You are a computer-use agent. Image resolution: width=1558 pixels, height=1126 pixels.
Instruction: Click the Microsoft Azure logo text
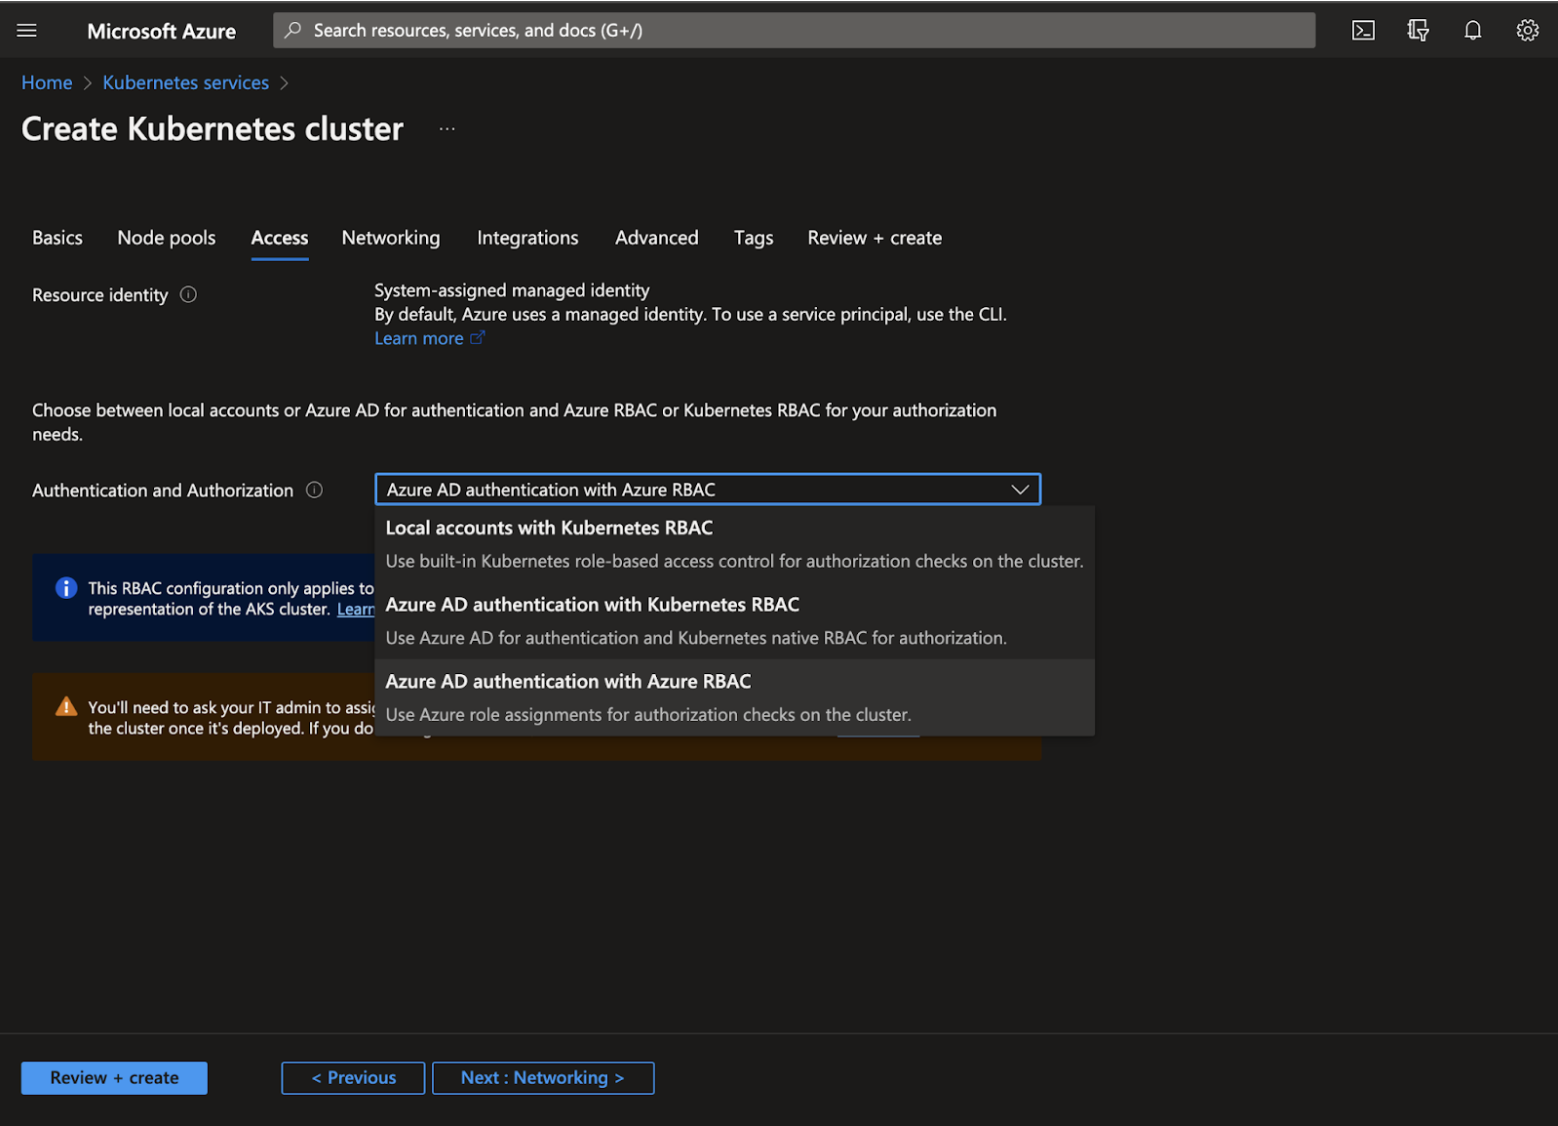click(161, 31)
